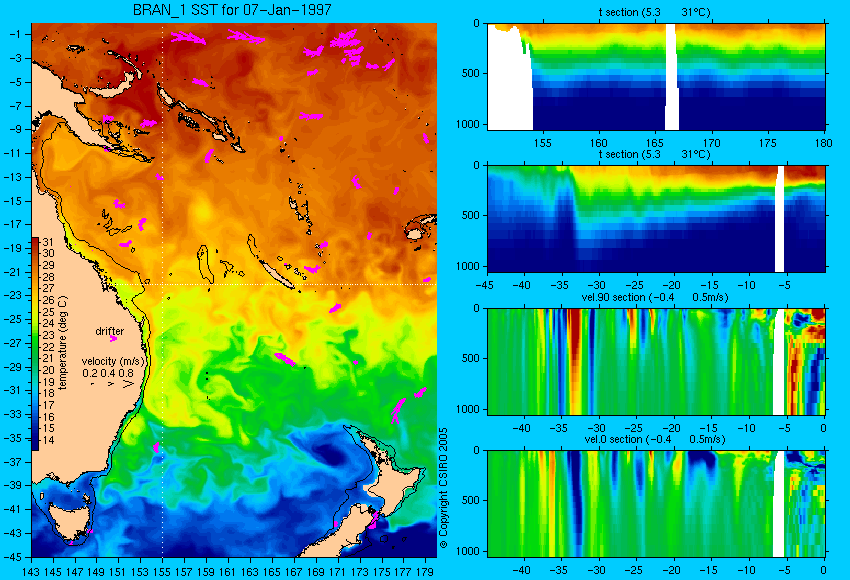This screenshot has height=580, width=850.
Task: Click the vel.0 velocity section plot
Action: pyautogui.click(x=656, y=504)
